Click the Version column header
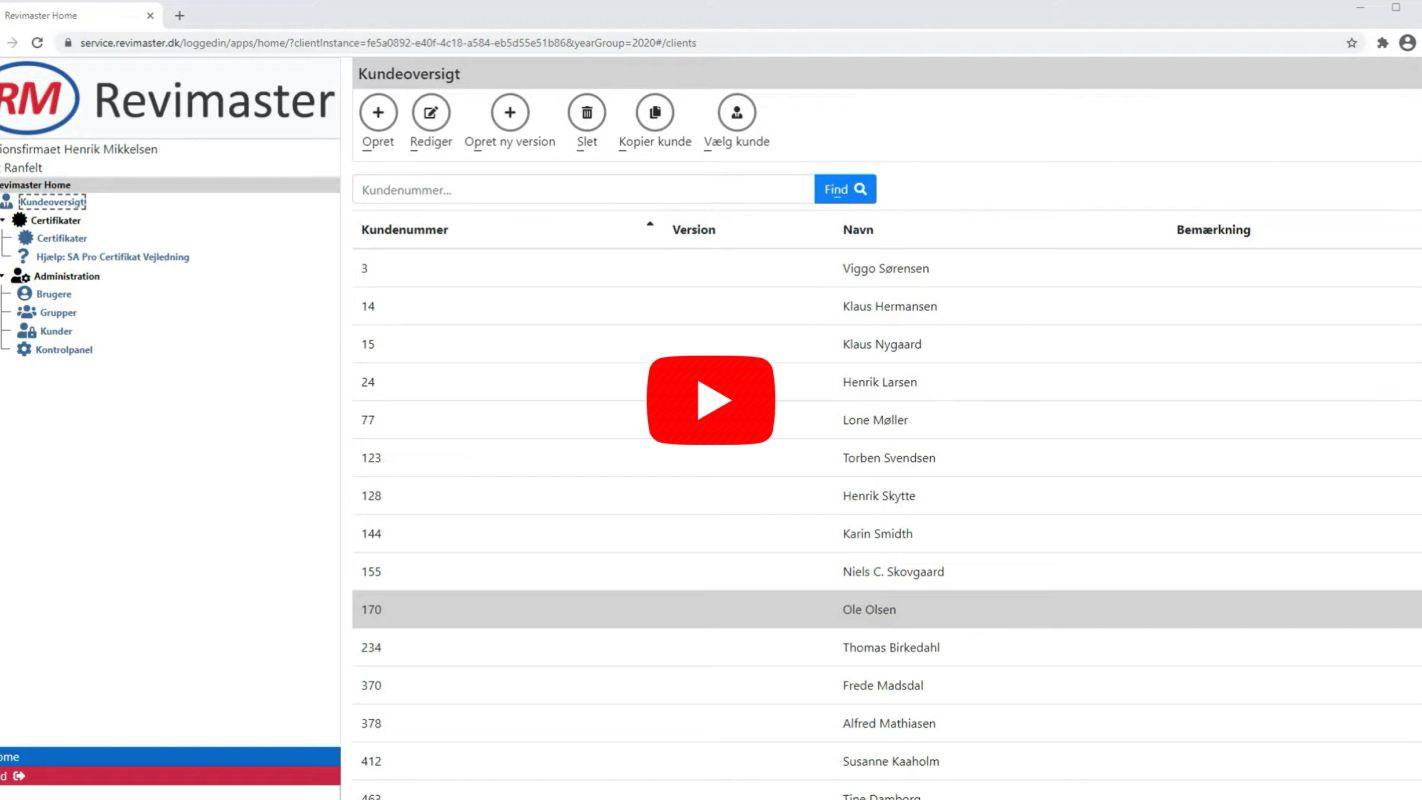1422x800 pixels. [694, 230]
